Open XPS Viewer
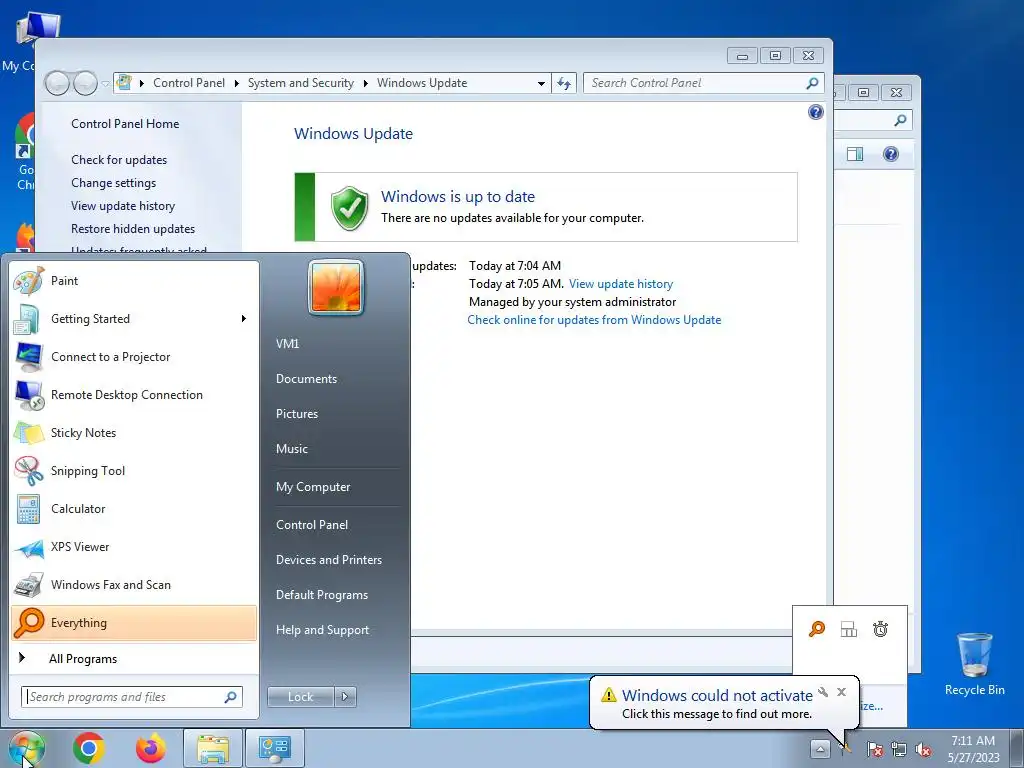1024x768 pixels. (x=134, y=547)
